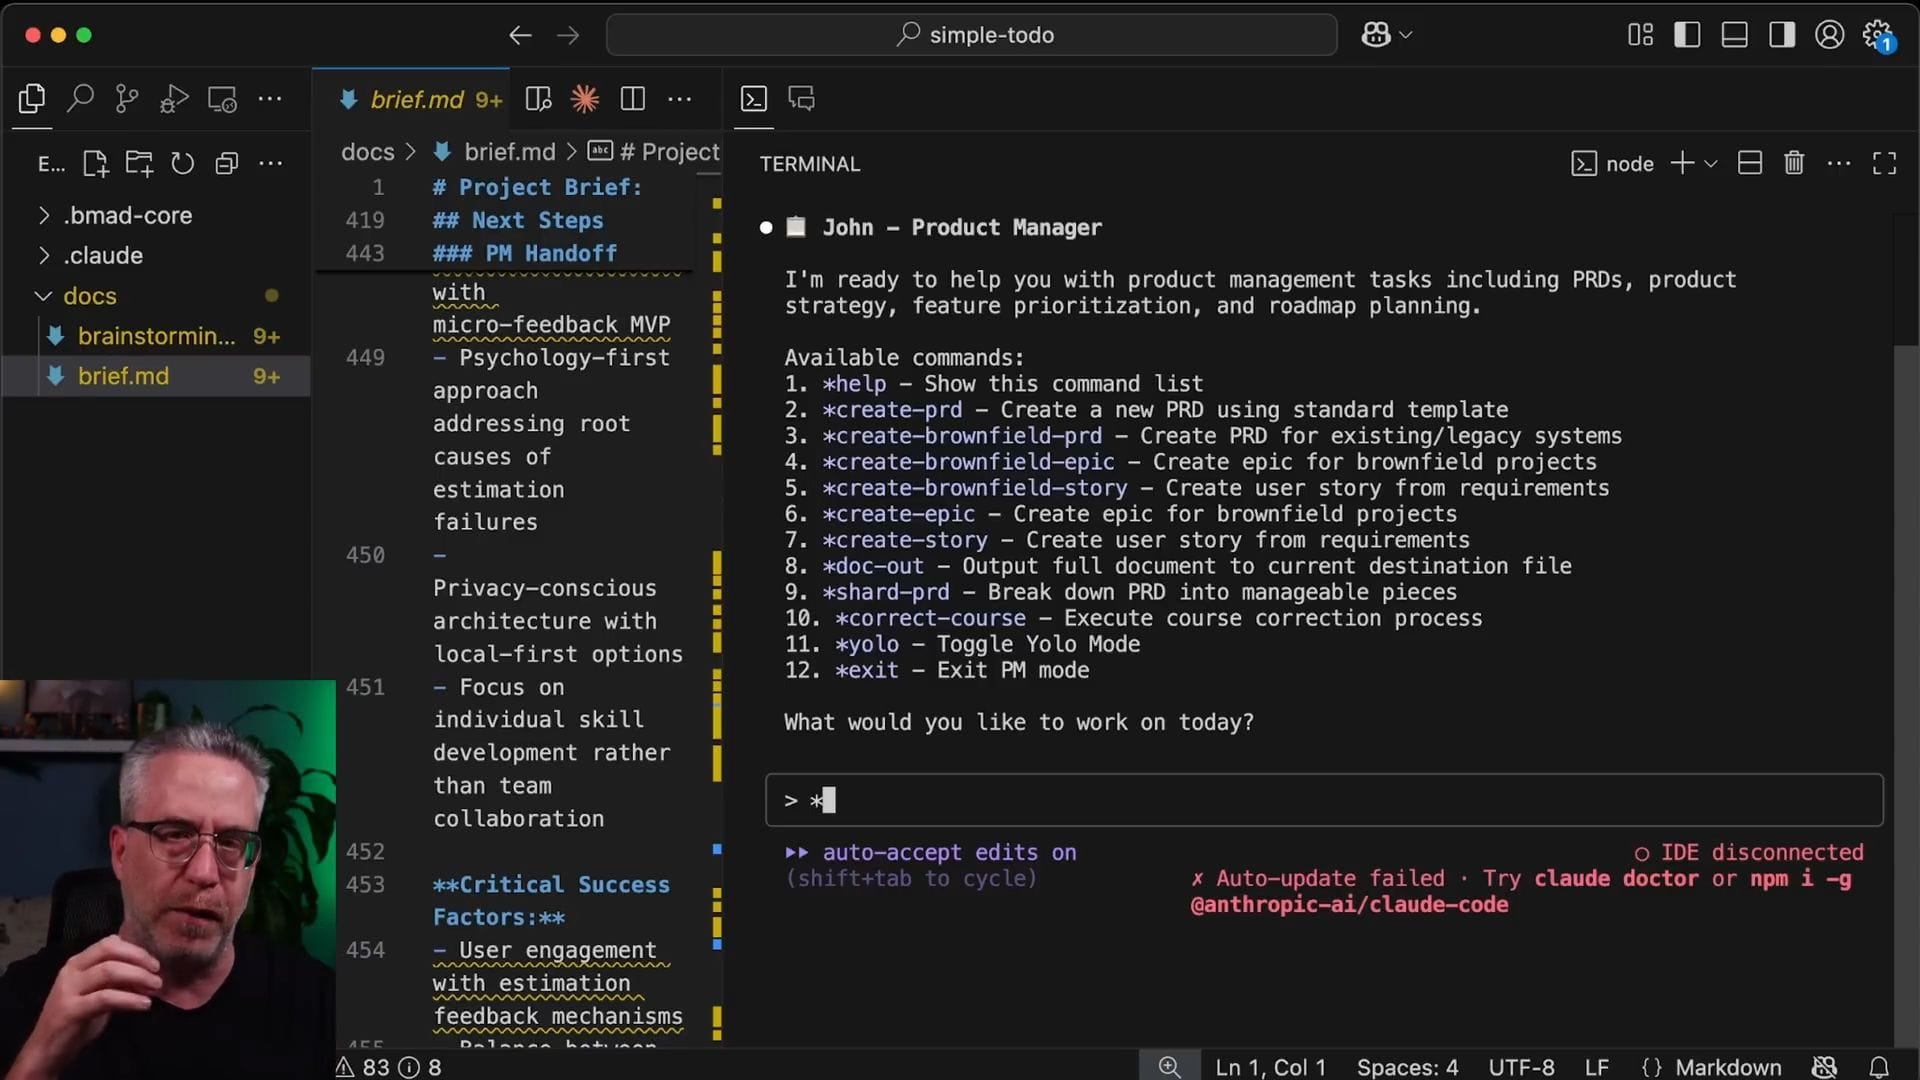Screen dimensions: 1920x1080
Task: Toggle the bottom panel visibility
Action: click(x=1734, y=35)
